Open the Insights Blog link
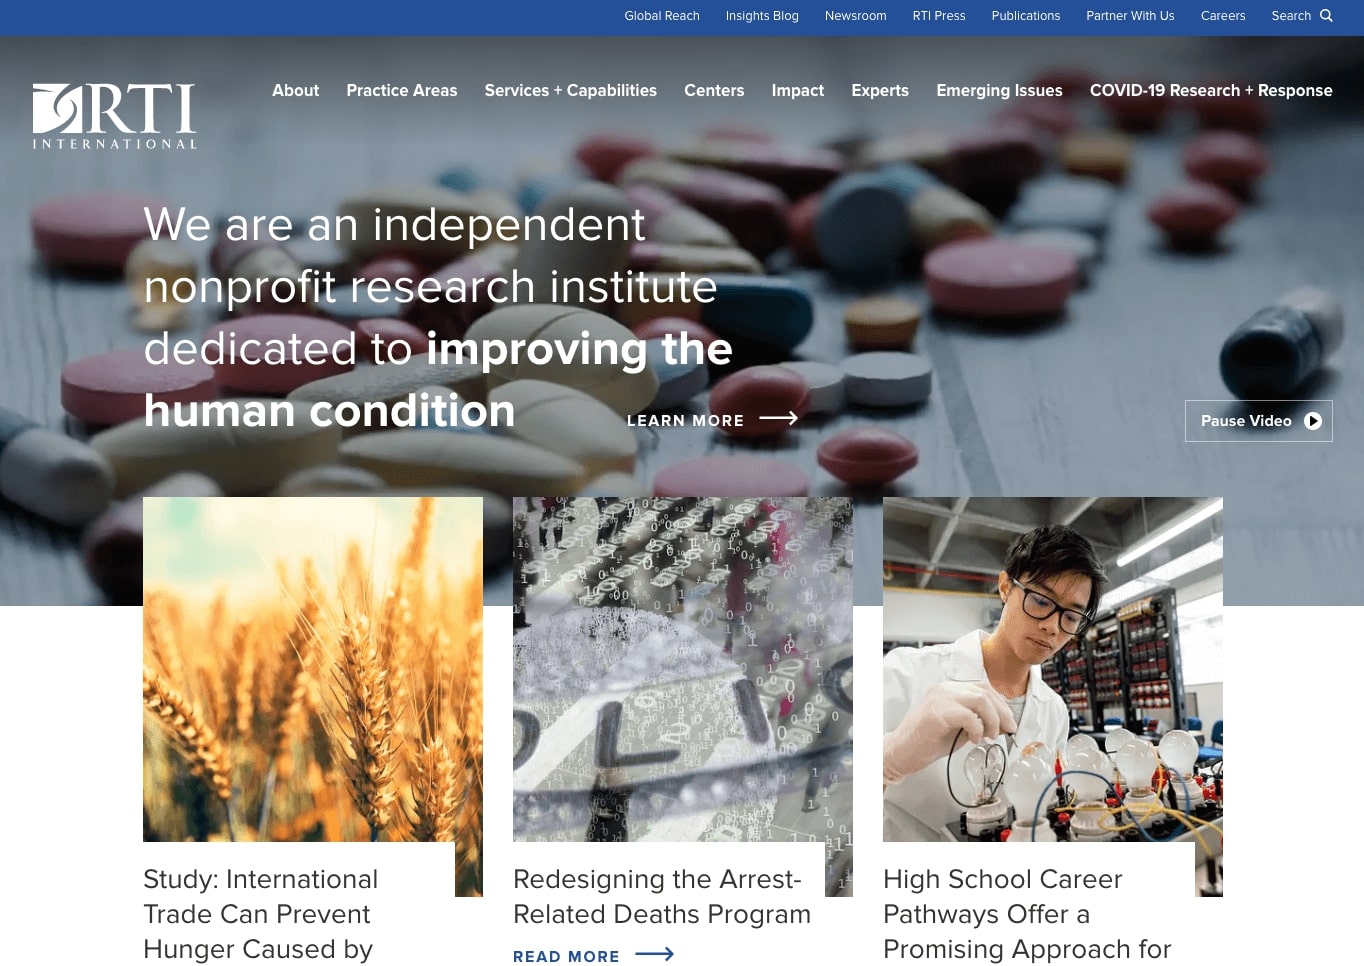 [x=762, y=16]
